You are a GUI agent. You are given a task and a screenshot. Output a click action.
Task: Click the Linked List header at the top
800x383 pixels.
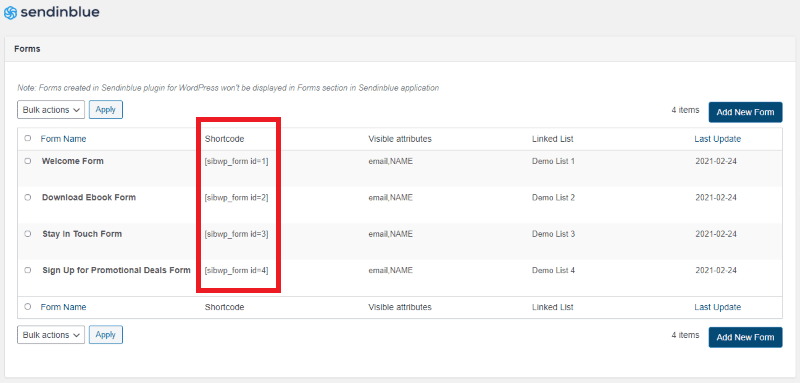coord(553,139)
